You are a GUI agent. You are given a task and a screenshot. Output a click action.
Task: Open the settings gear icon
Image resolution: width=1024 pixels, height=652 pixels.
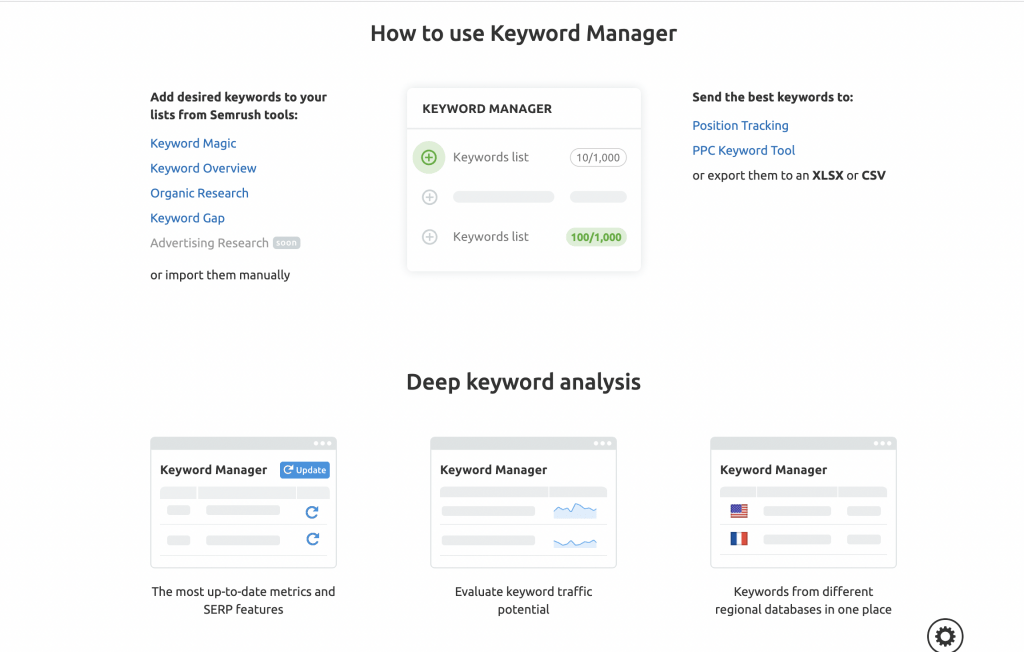pyautogui.click(x=945, y=634)
